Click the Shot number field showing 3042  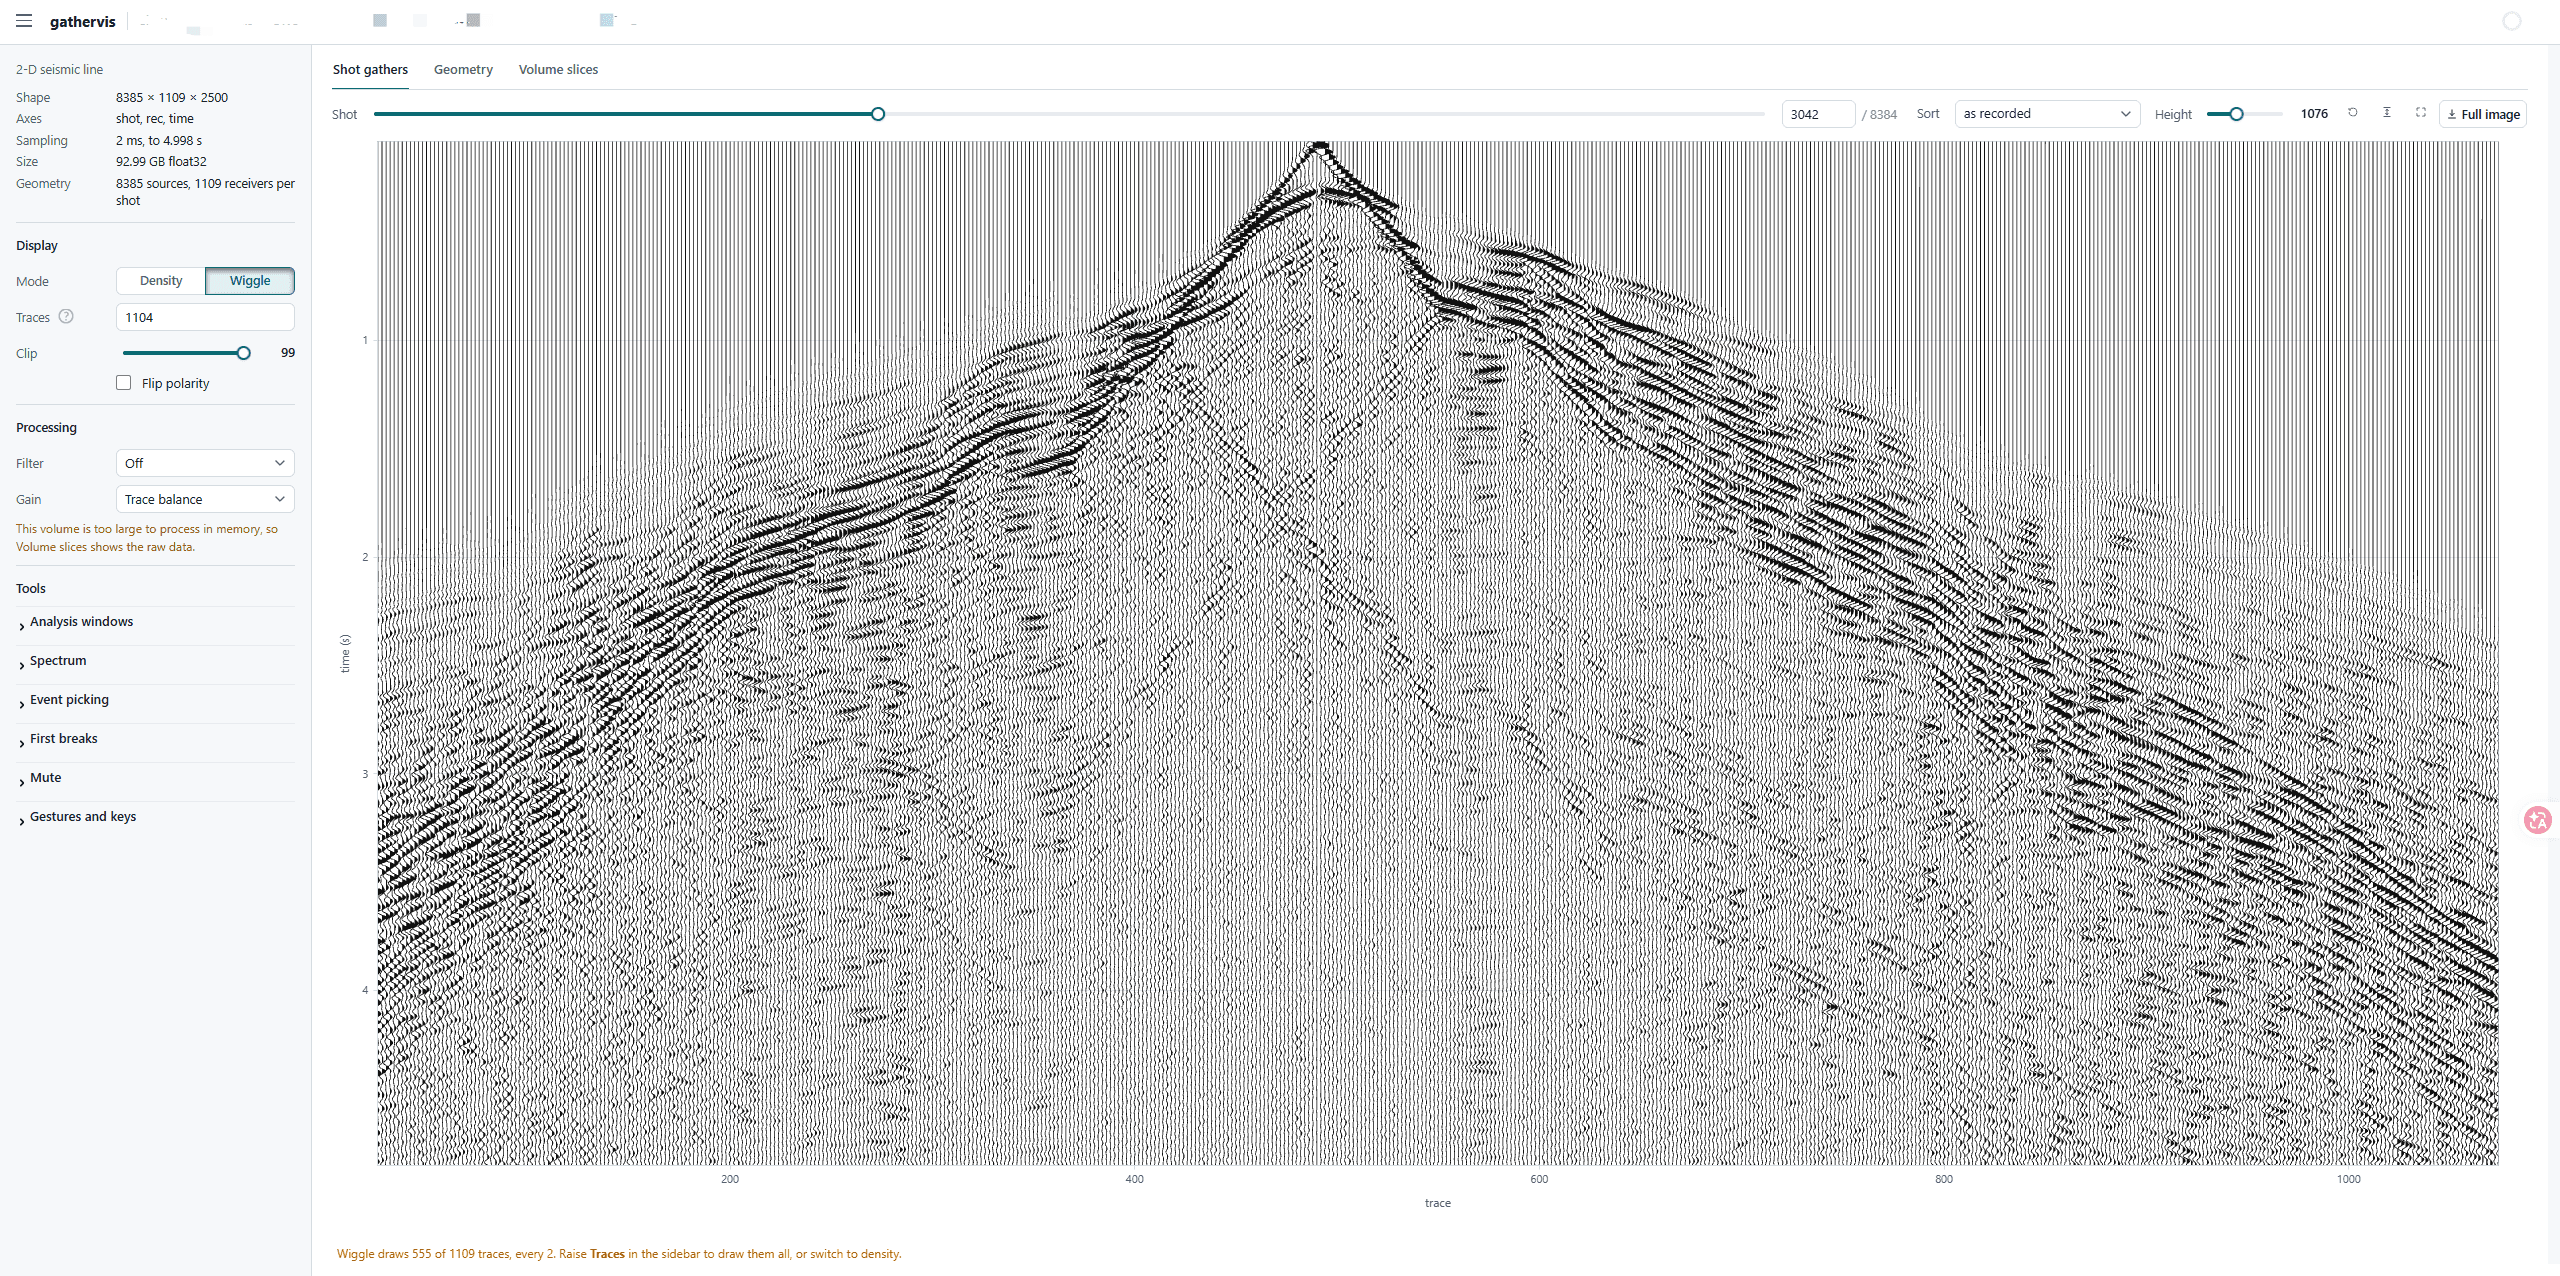point(1818,114)
